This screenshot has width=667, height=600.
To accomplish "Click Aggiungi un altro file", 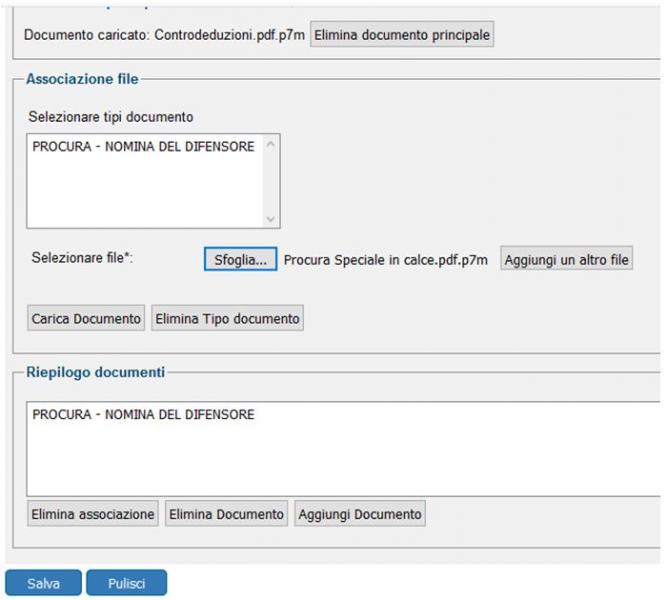I will pos(566,259).
